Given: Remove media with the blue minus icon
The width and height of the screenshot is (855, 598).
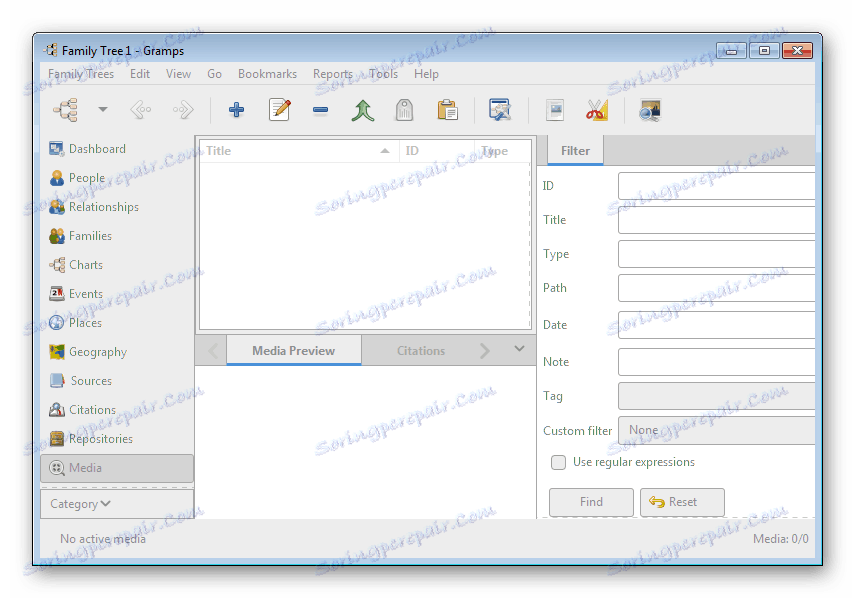Looking at the screenshot, I should (x=320, y=110).
